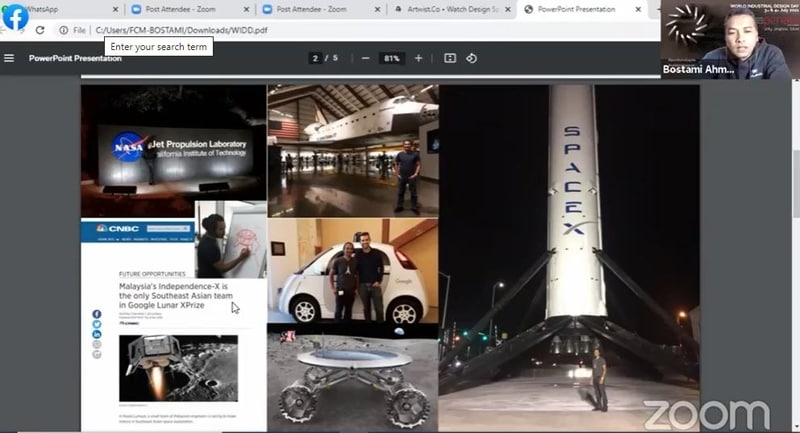
Task: Close the WhatsApp tab
Action: tap(115, 9)
